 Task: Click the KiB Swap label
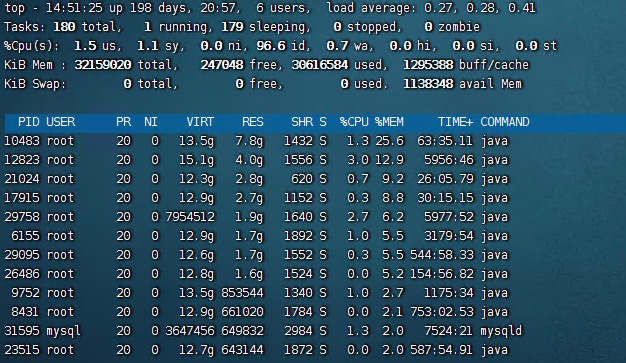[x=35, y=84]
